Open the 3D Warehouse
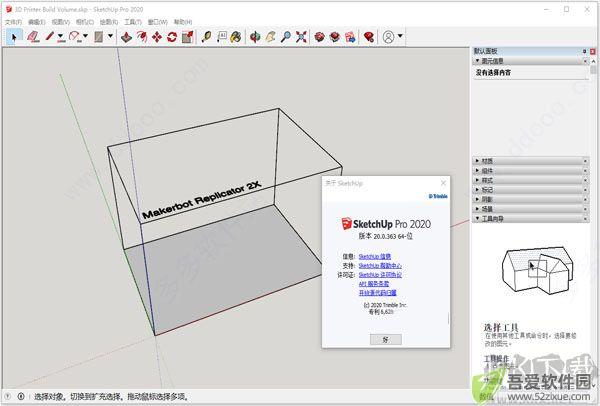Image resolution: width=600 pixels, height=406 pixels. point(320,37)
